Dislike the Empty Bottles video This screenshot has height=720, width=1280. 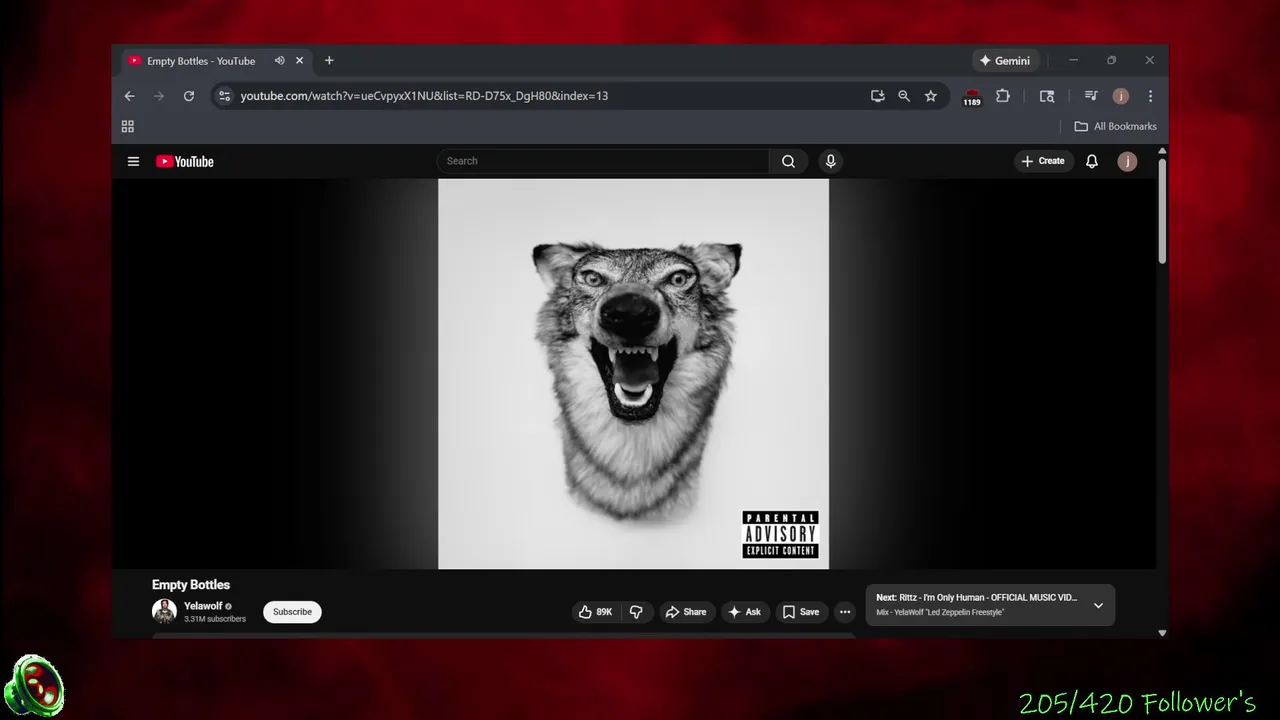tap(636, 612)
